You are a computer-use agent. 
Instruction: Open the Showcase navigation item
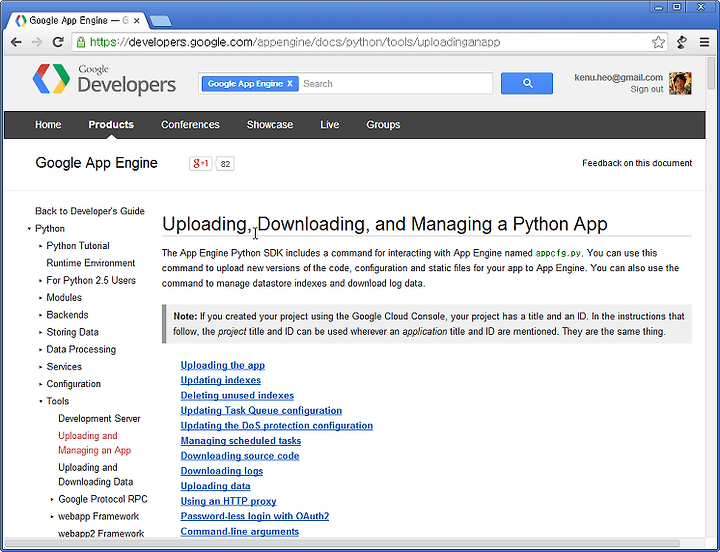(x=270, y=124)
